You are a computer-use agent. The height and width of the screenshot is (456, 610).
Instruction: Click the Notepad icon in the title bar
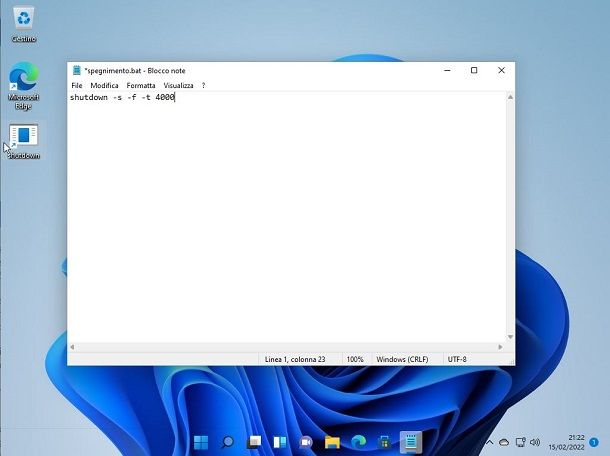pyautogui.click(x=77, y=70)
